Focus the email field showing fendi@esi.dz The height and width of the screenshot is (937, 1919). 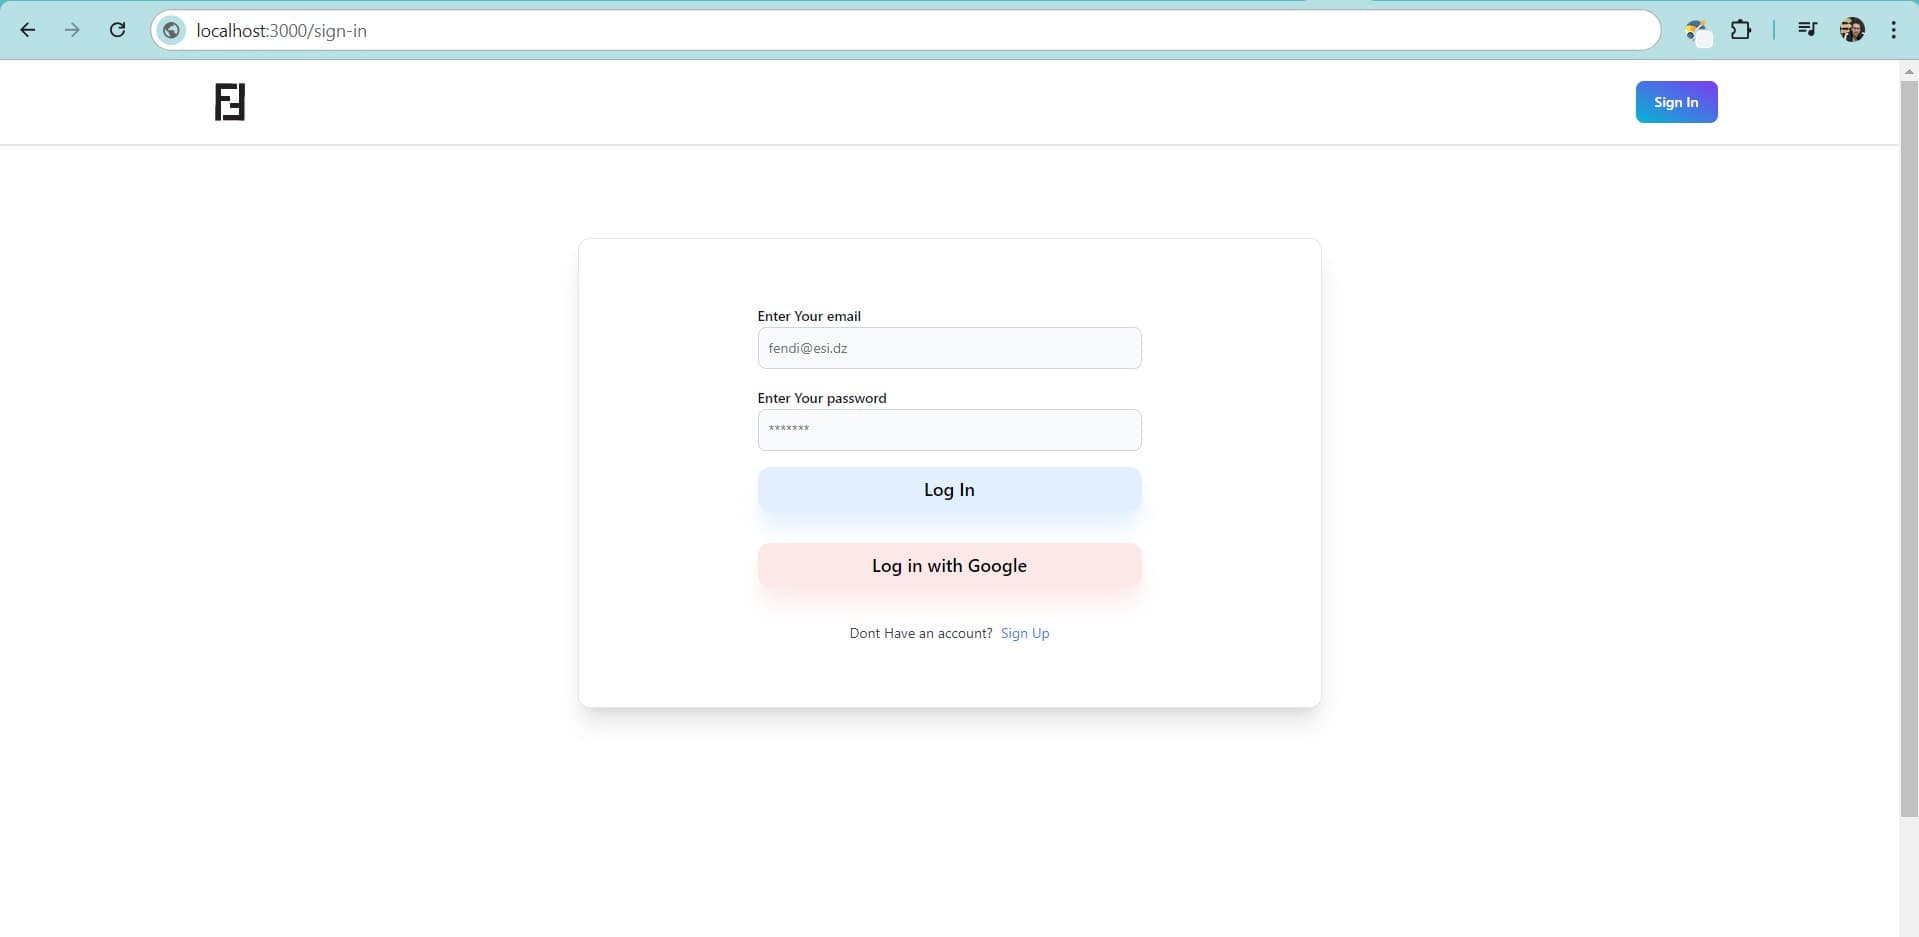tap(949, 348)
